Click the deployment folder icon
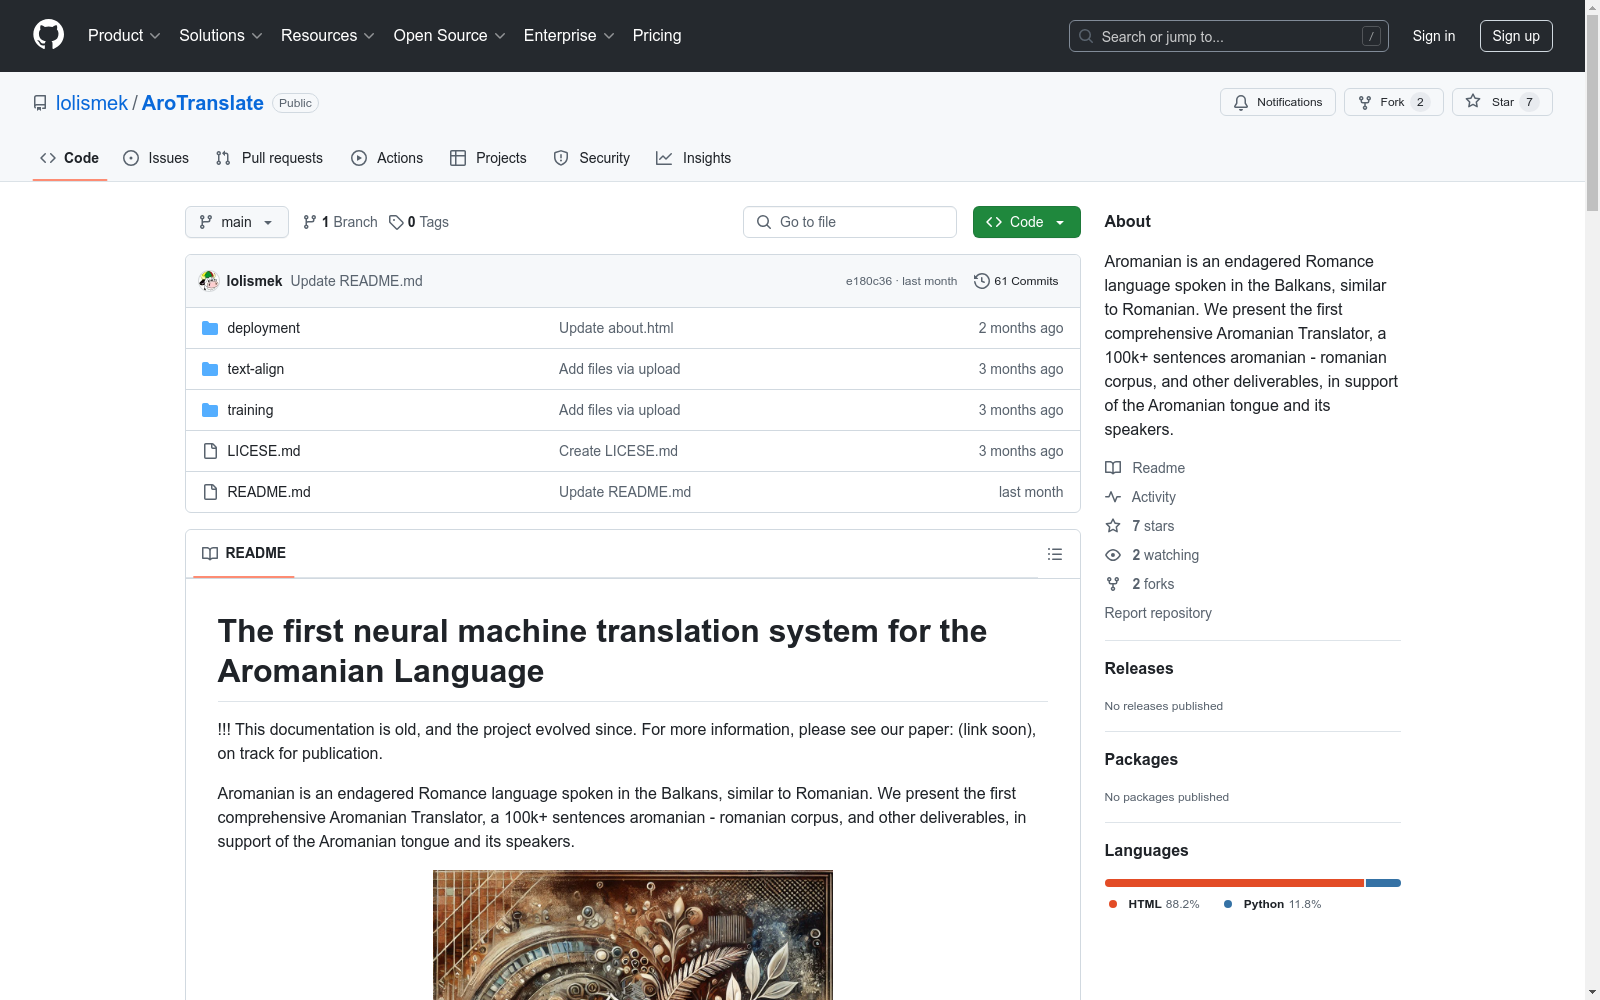This screenshot has width=1600, height=1000. 210,328
